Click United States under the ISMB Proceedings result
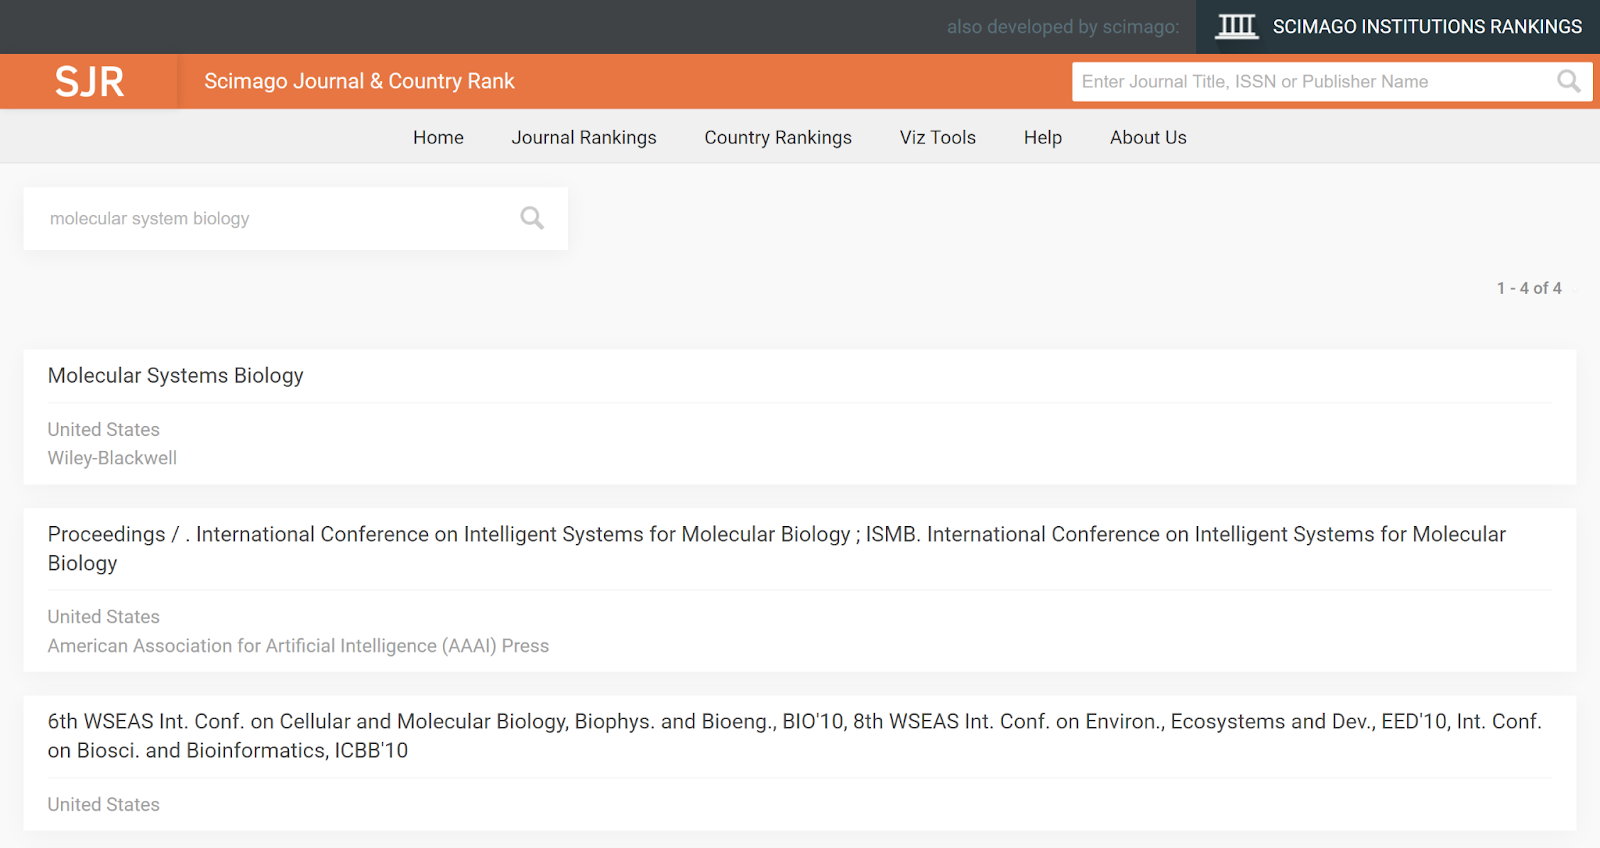 103,617
